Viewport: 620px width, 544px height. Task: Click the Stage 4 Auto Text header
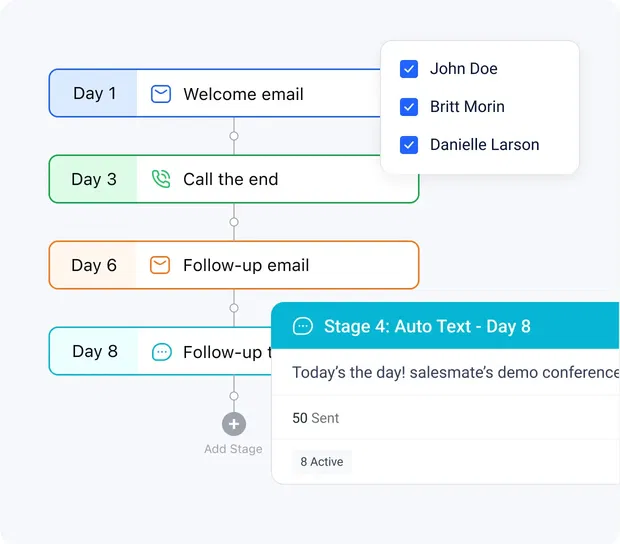[x=427, y=327]
